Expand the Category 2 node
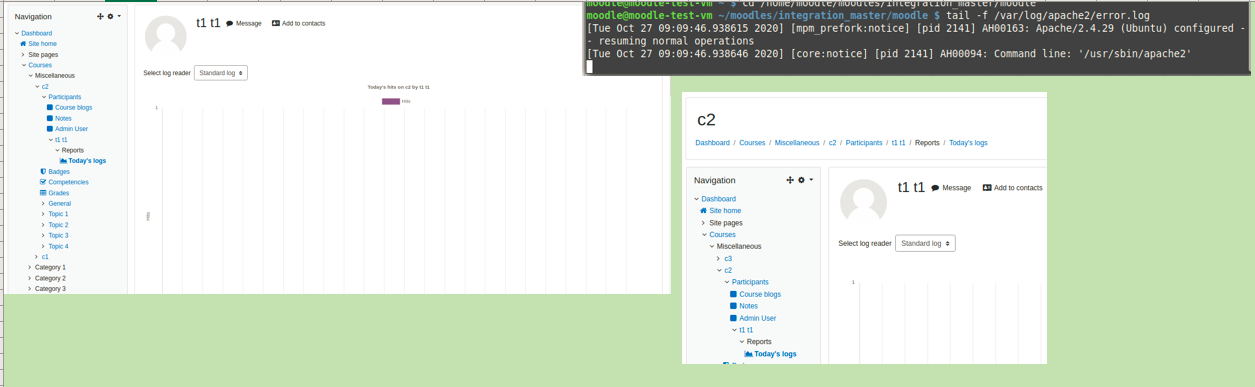The image size is (1255, 387). click(30, 278)
